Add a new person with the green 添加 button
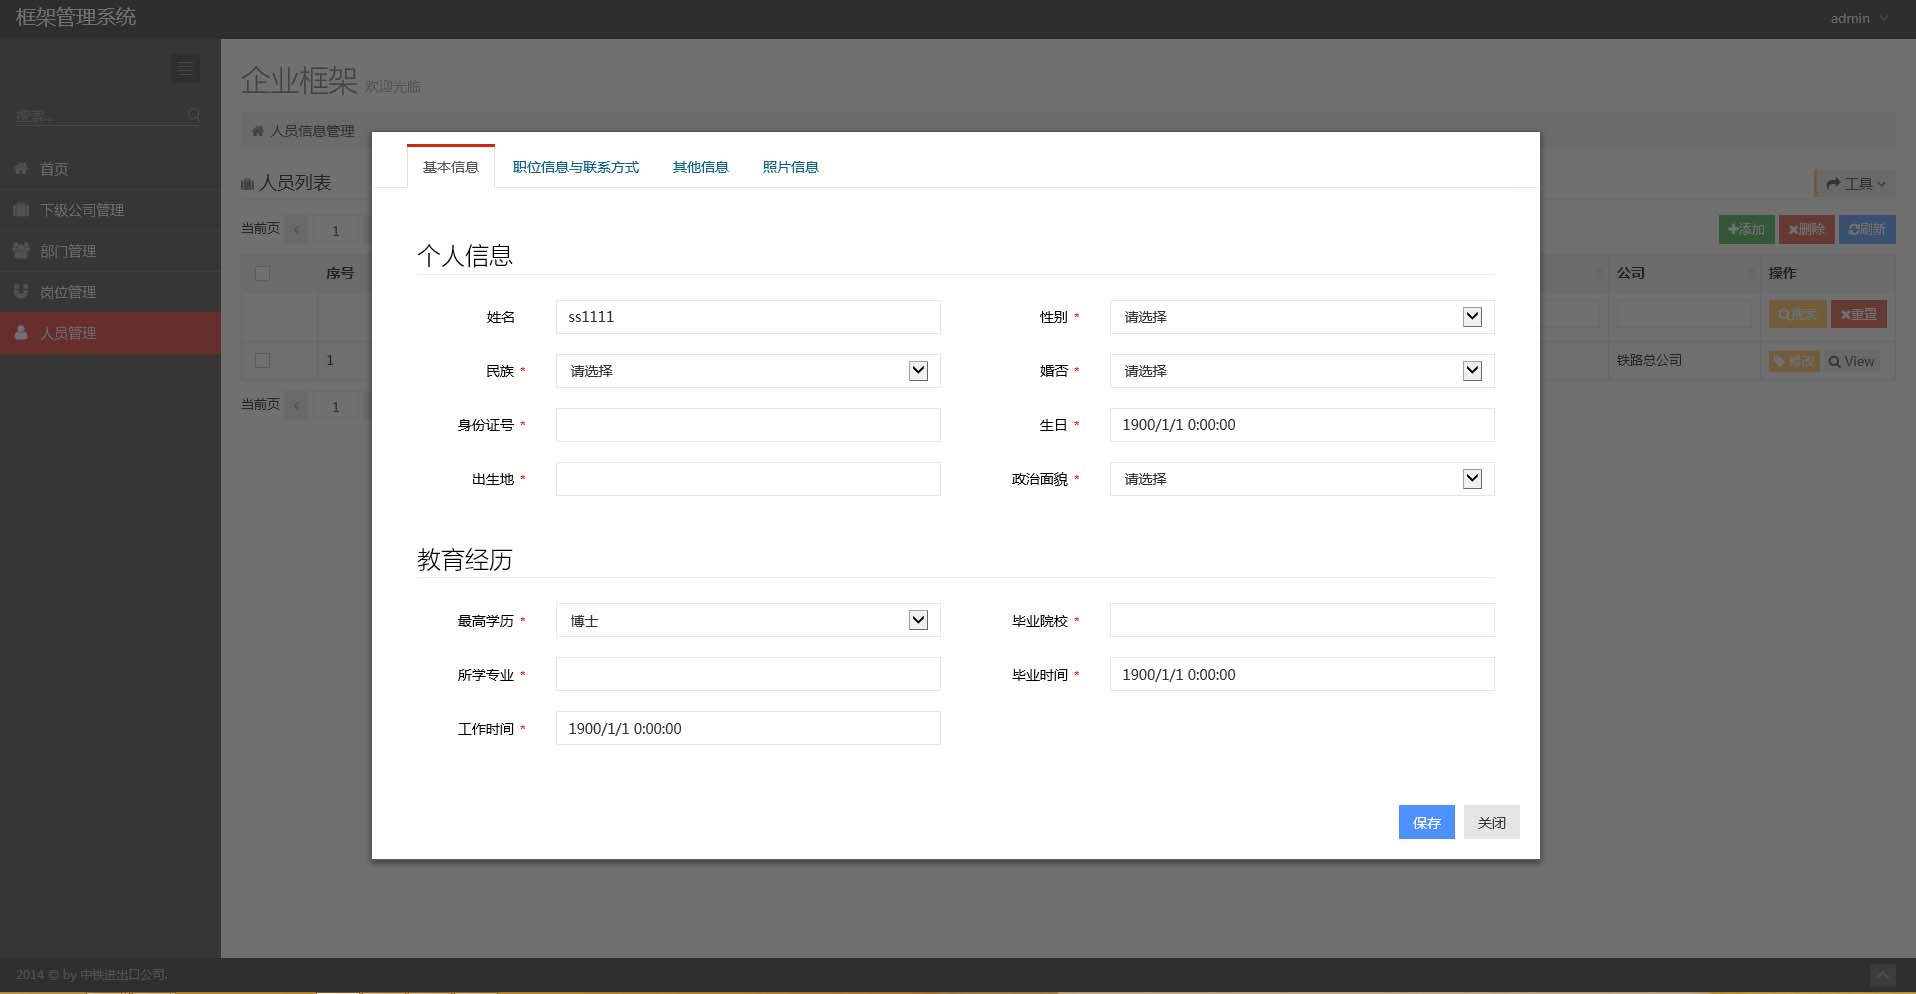Viewport: 1916px width, 994px height. click(x=1746, y=229)
